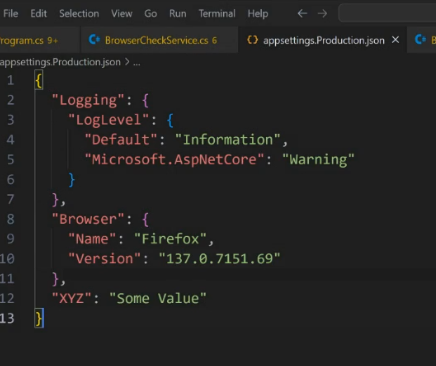Open the Help menu

tap(258, 14)
